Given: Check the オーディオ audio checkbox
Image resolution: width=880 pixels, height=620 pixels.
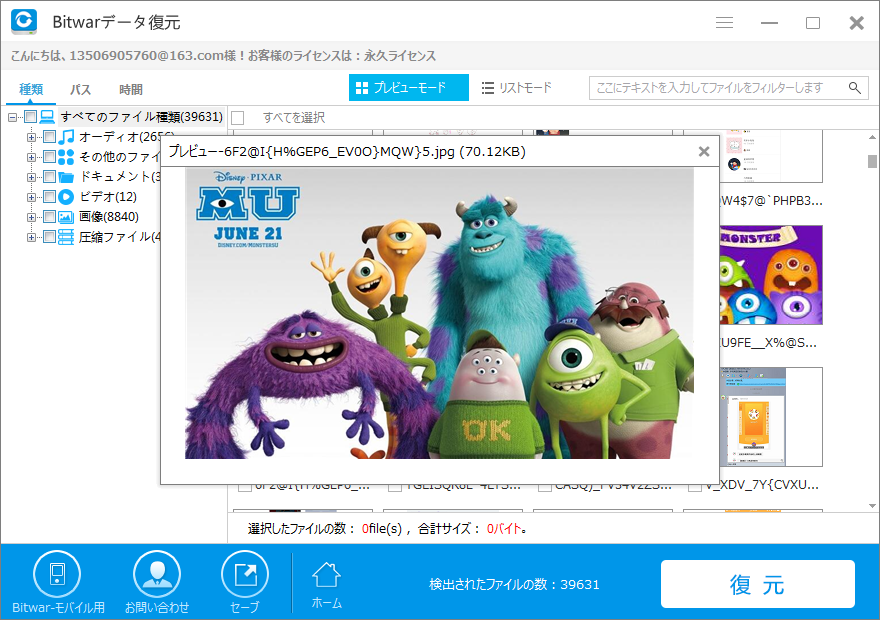Looking at the screenshot, I should coord(49,137).
